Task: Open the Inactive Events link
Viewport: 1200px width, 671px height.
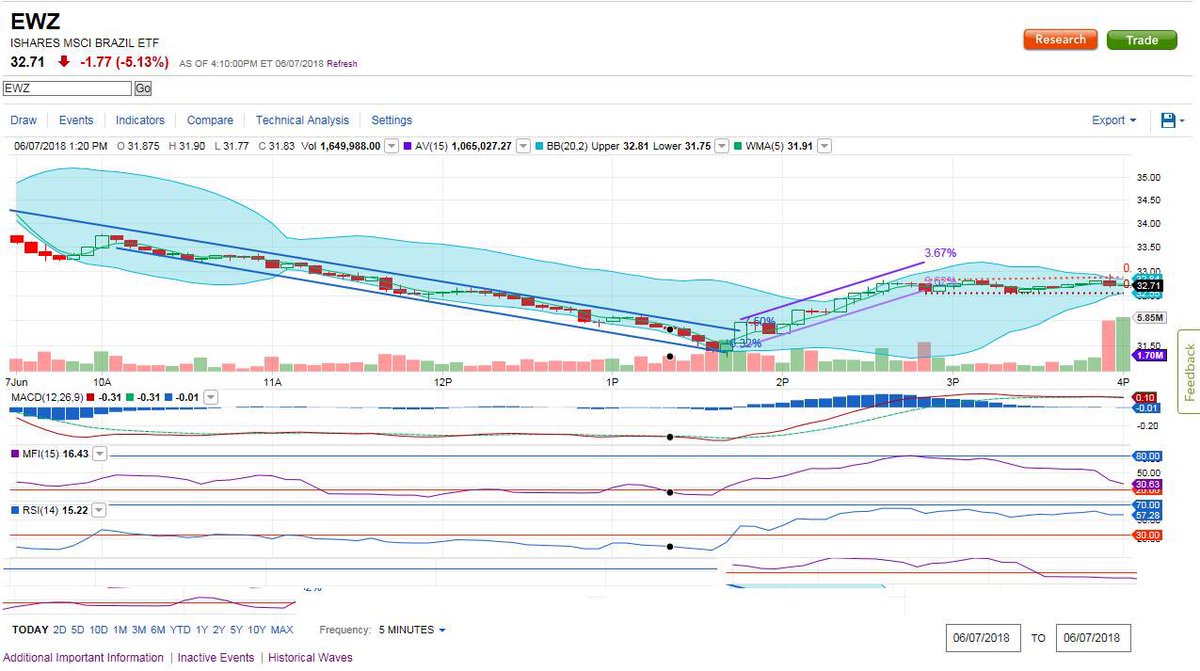Action: point(216,657)
